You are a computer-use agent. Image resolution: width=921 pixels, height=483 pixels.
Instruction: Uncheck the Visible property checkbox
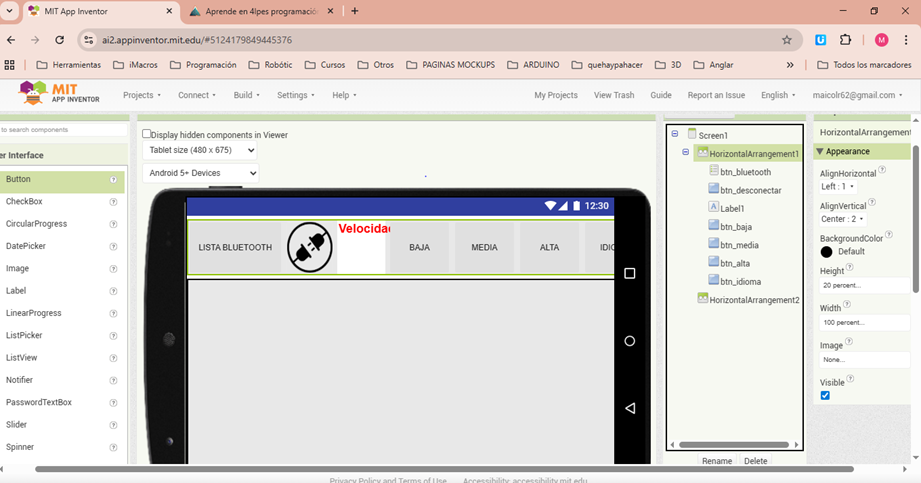825,396
